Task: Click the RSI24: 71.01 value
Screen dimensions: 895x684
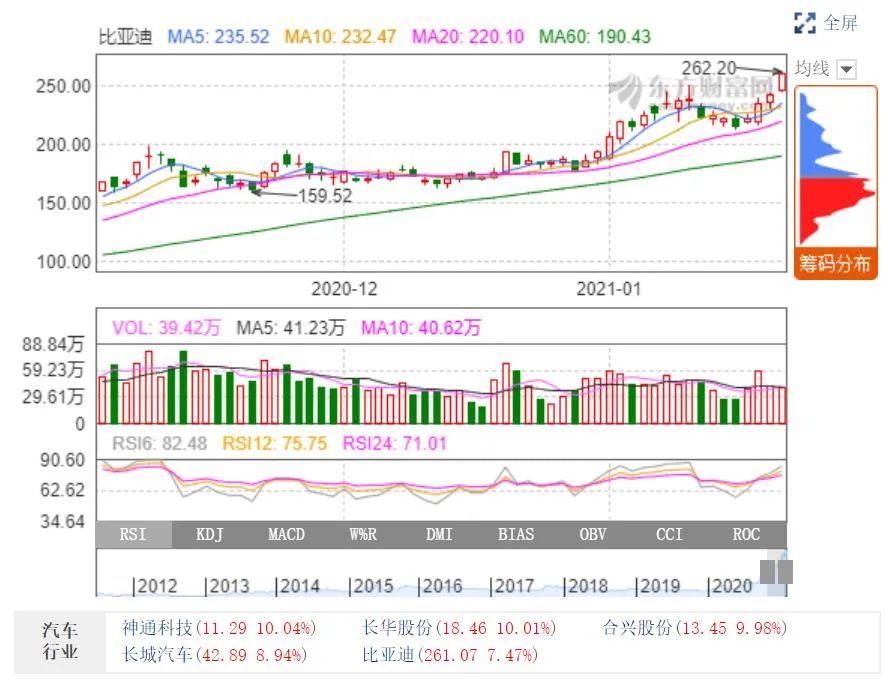Action: coord(394,443)
